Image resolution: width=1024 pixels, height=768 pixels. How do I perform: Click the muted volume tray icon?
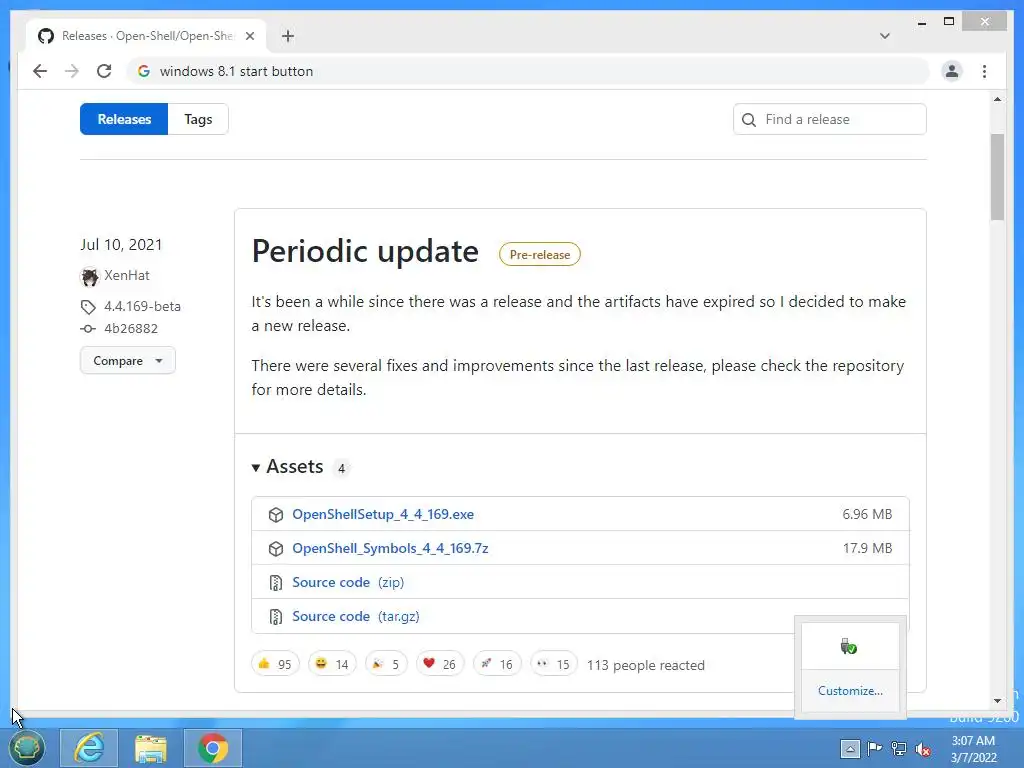923,749
